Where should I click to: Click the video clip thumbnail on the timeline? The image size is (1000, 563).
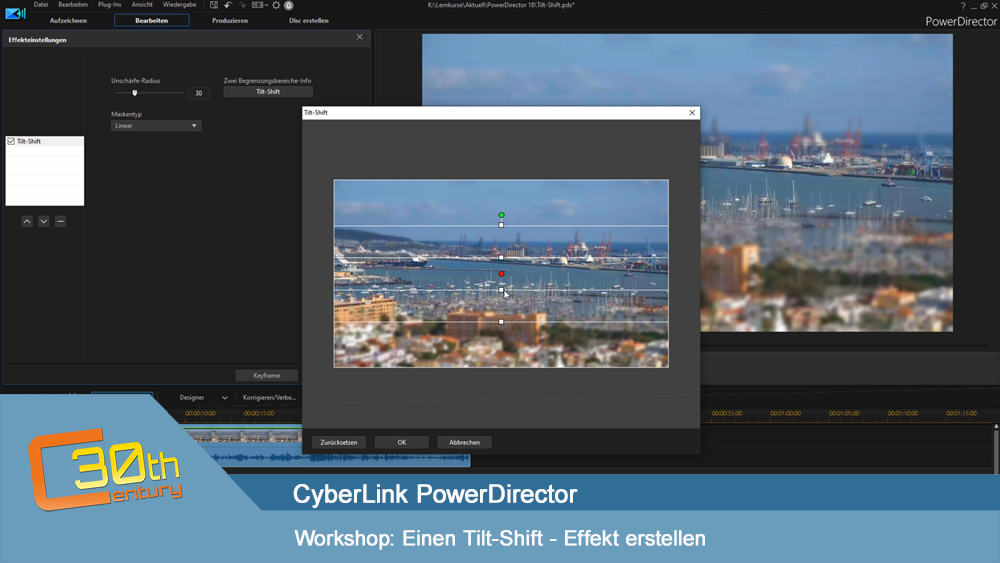[x=243, y=436]
